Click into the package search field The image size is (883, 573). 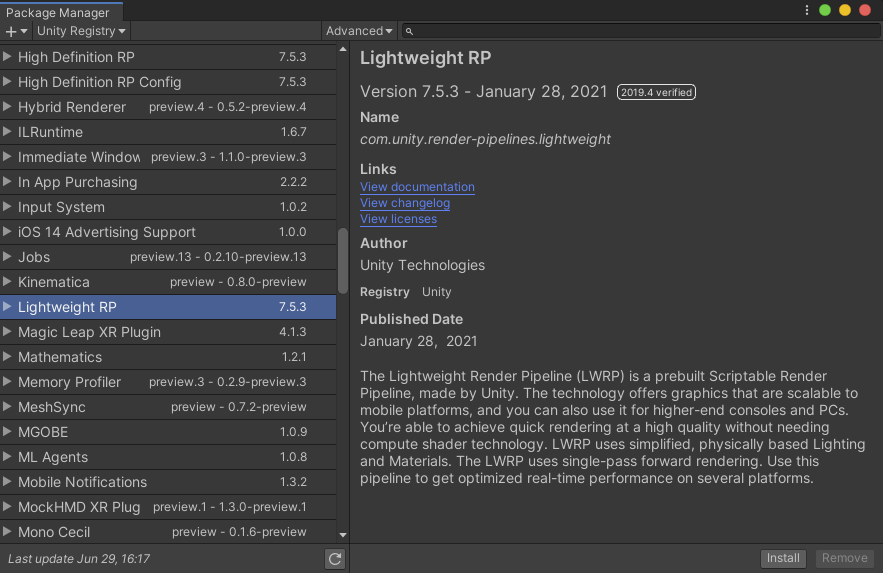(x=640, y=32)
